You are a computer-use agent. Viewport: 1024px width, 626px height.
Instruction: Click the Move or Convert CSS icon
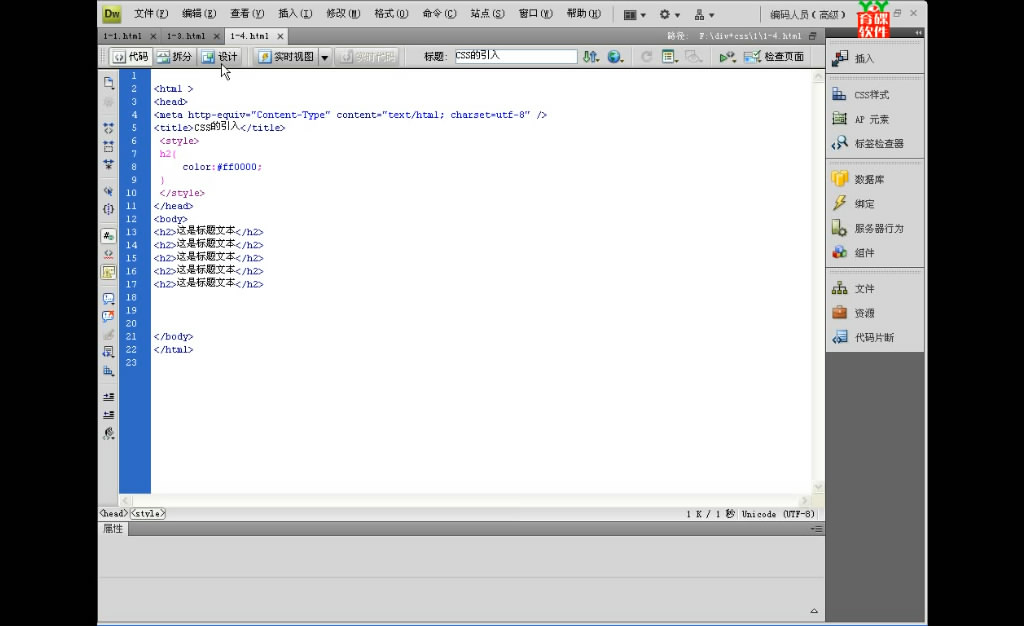[x=108, y=371]
